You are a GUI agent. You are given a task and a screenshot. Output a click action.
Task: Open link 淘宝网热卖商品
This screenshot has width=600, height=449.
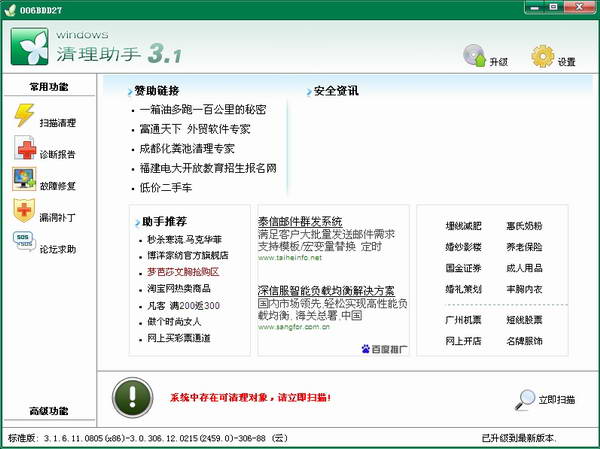[x=179, y=289]
